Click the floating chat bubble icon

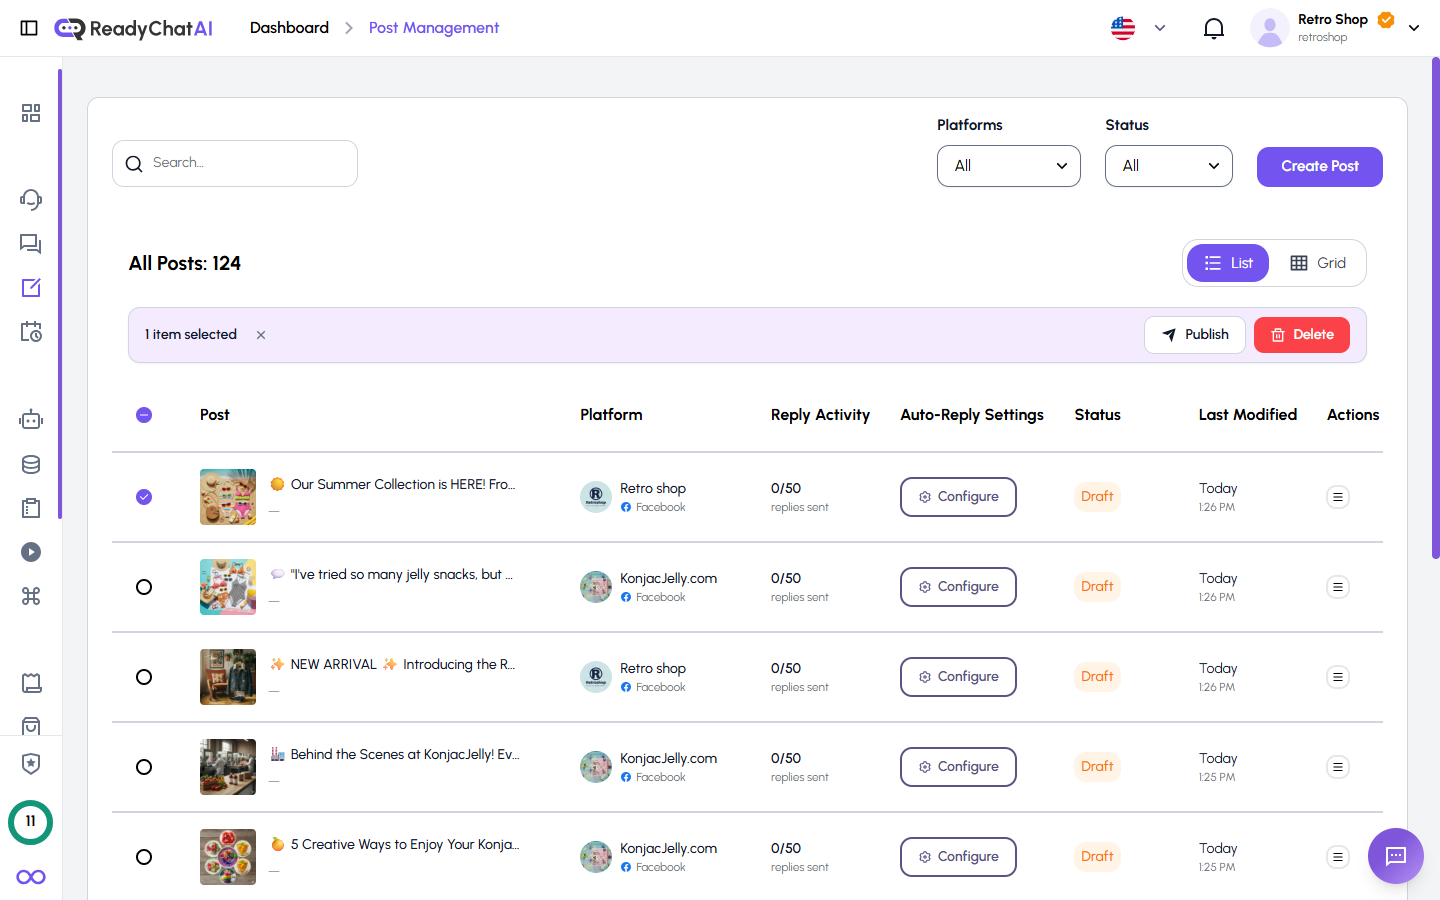1395,856
